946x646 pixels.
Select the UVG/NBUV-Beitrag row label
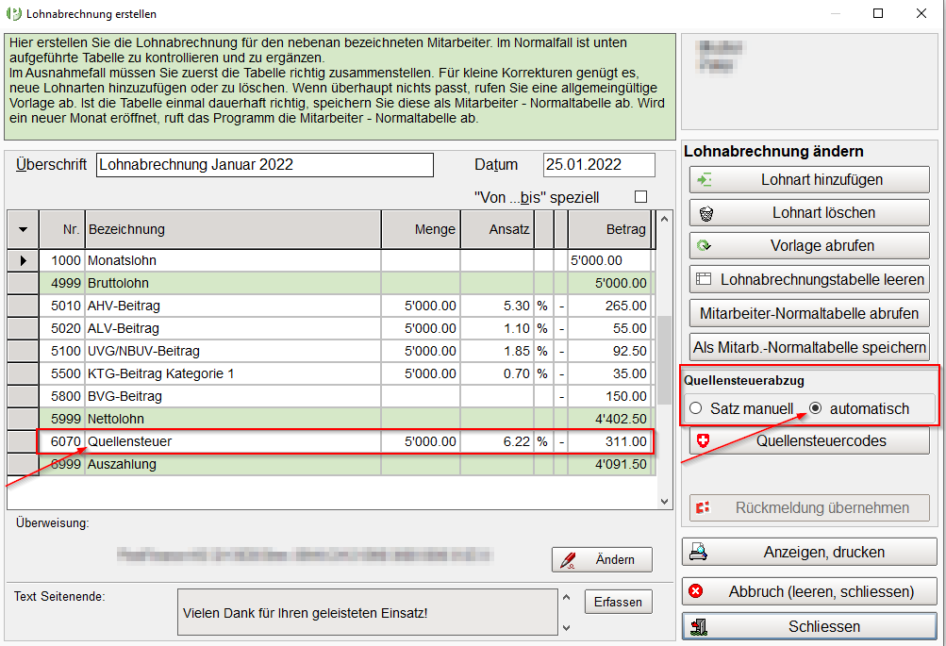coord(144,351)
